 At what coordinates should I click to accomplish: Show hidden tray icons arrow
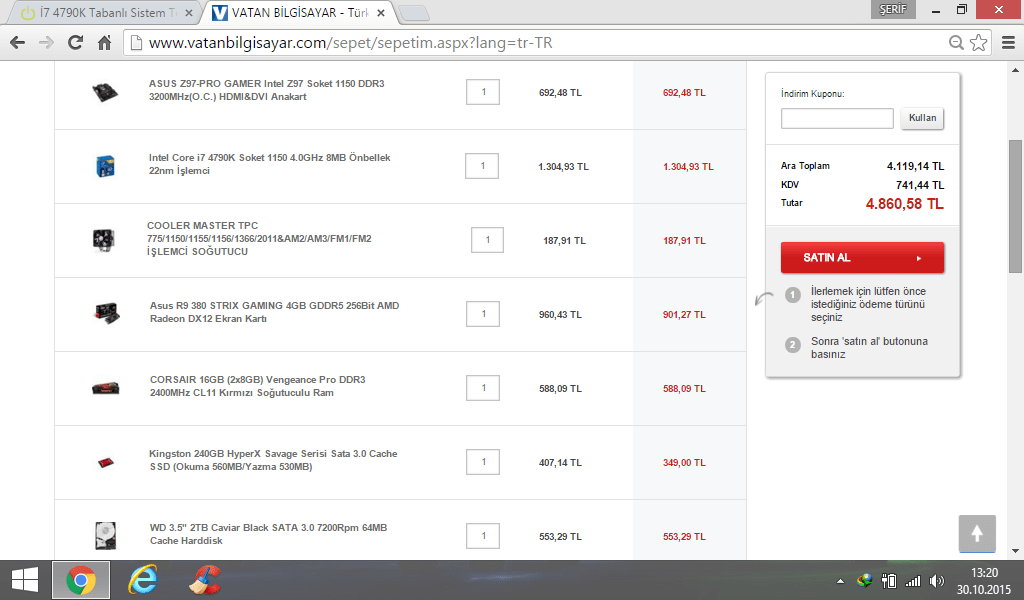coord(840,580)
